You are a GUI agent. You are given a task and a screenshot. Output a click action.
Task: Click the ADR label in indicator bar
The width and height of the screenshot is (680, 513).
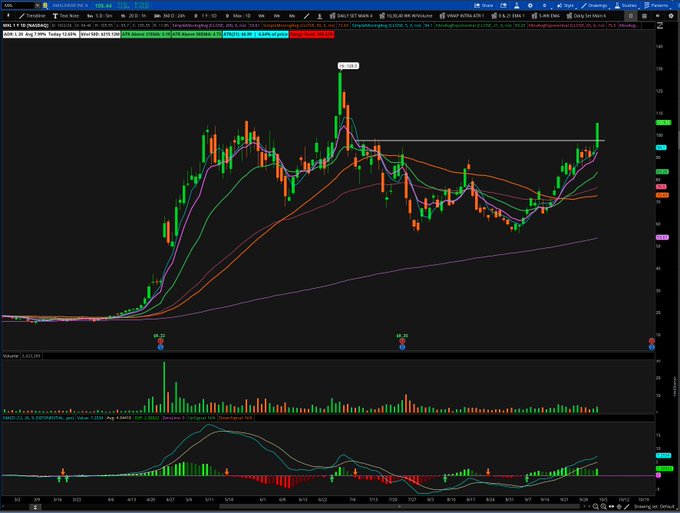(x=41, y=34)
